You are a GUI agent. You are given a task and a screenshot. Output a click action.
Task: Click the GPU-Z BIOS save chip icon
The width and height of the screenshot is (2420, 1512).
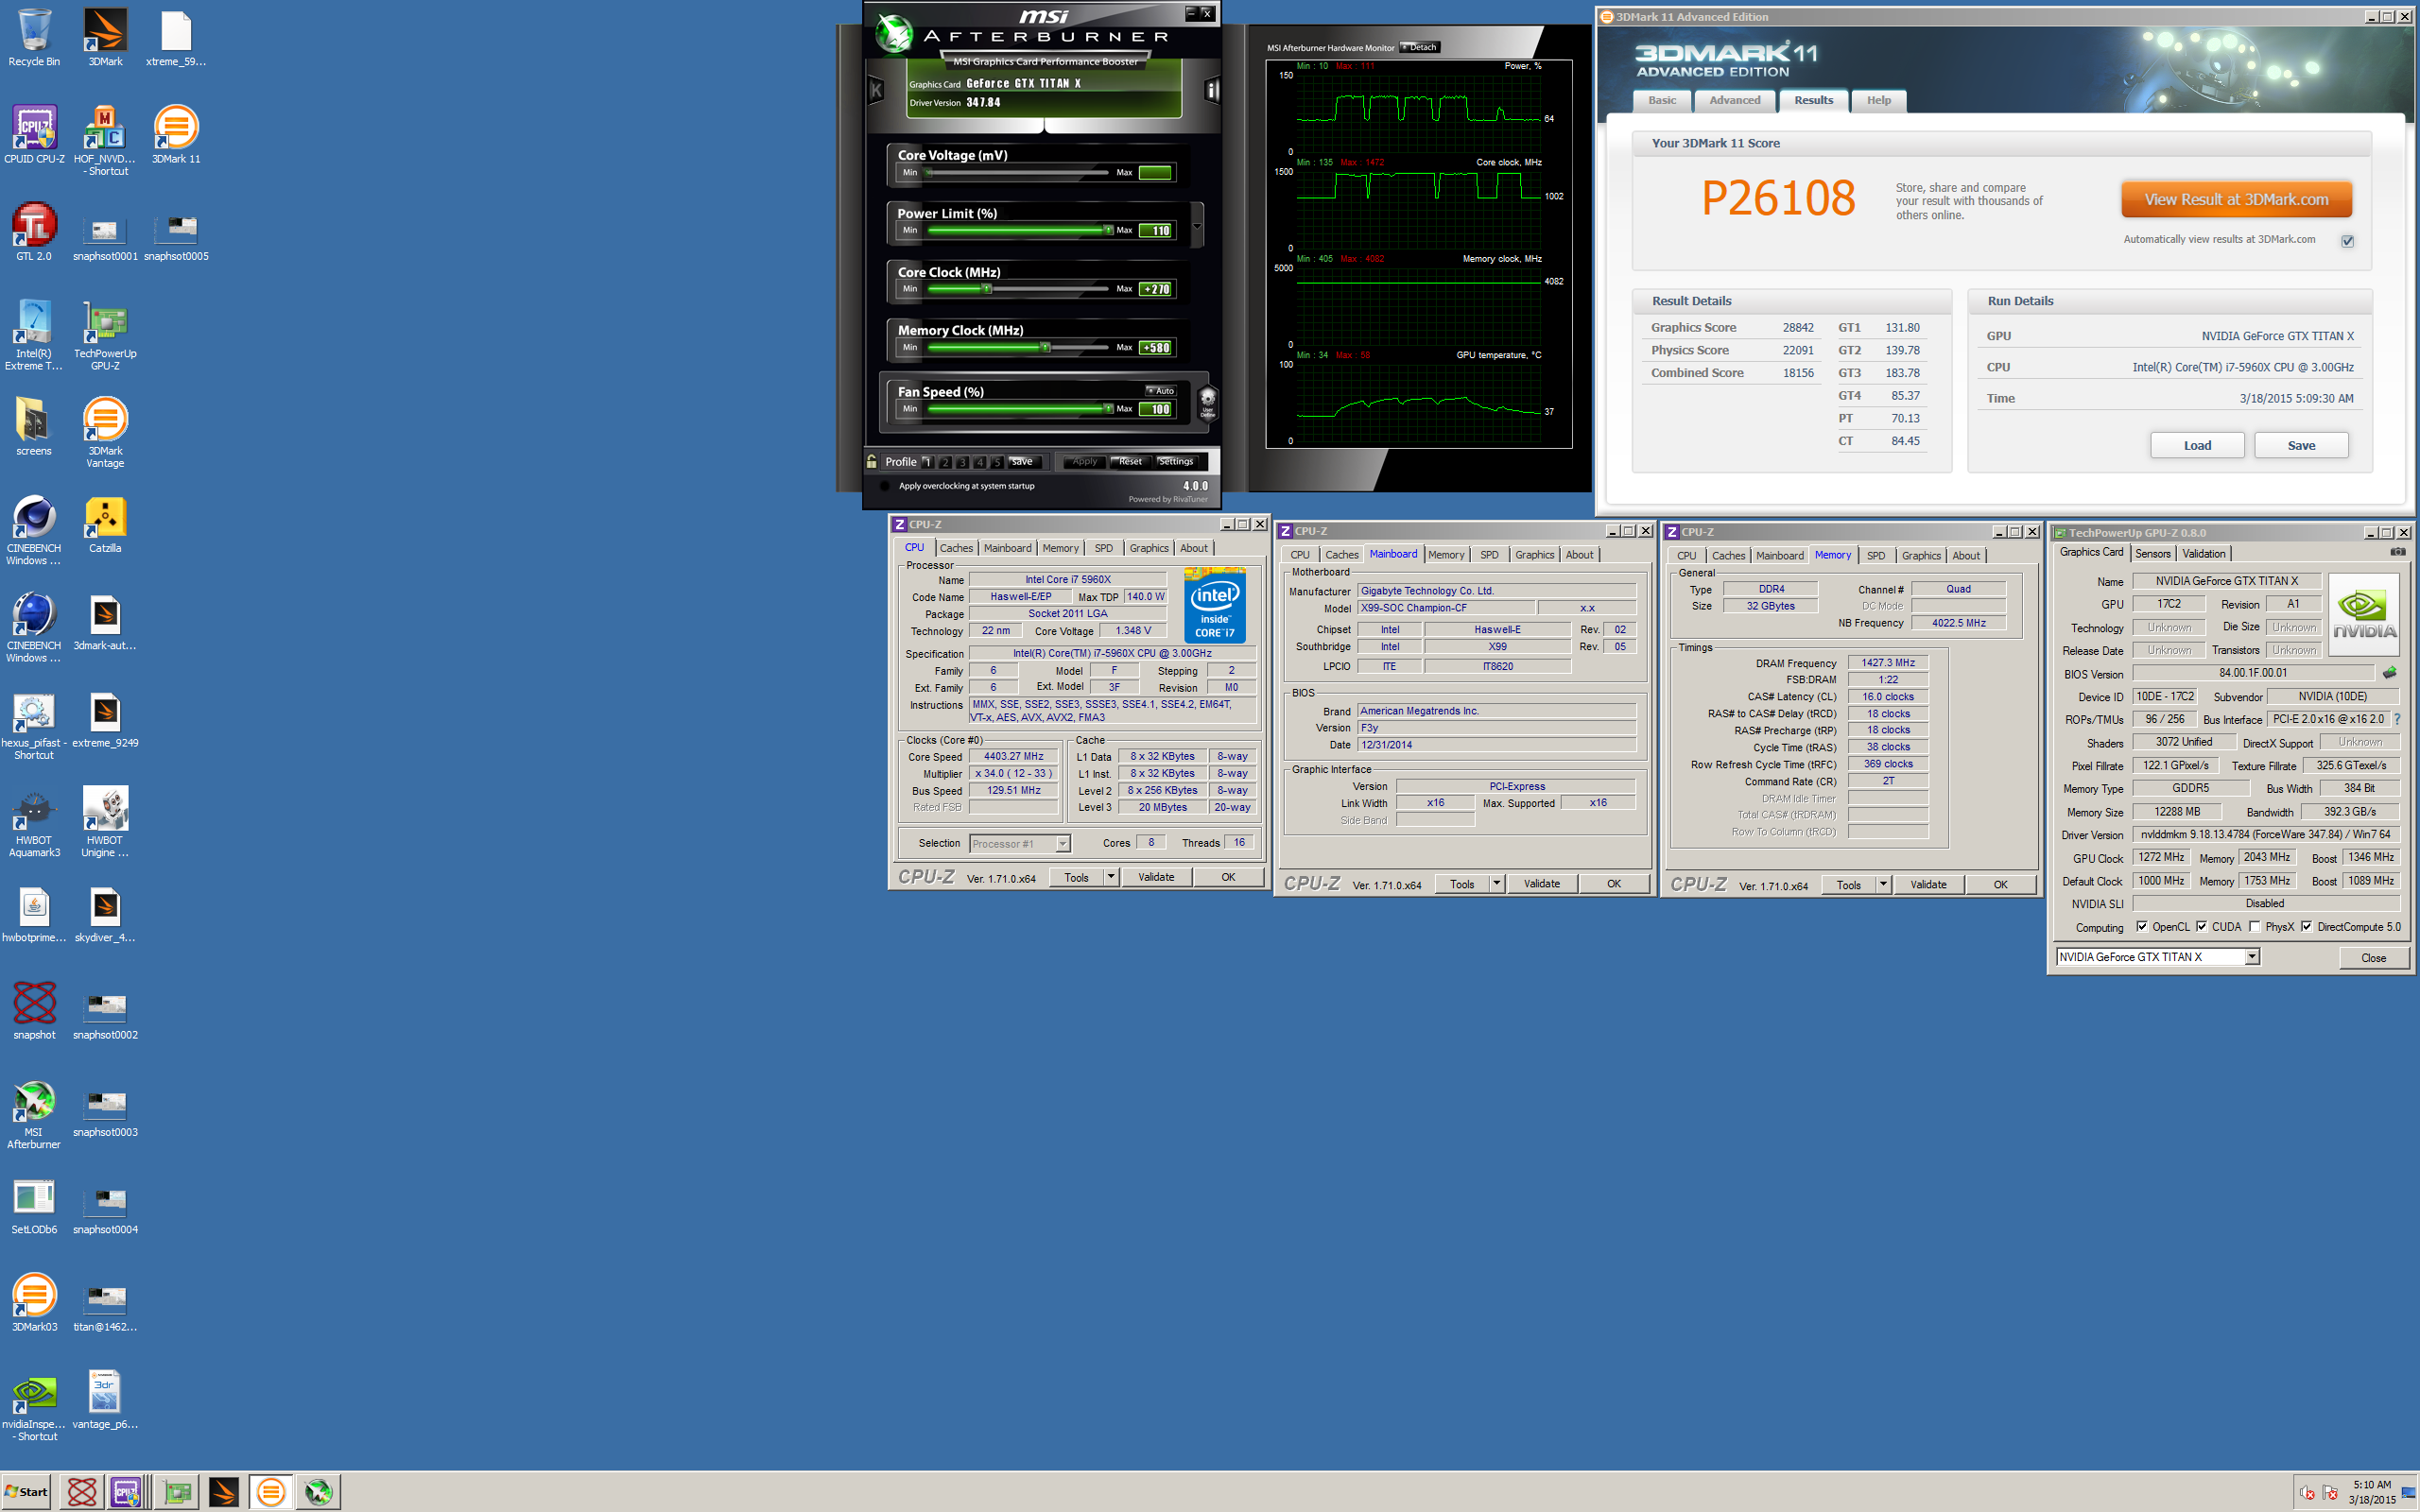pos(2390,673)
